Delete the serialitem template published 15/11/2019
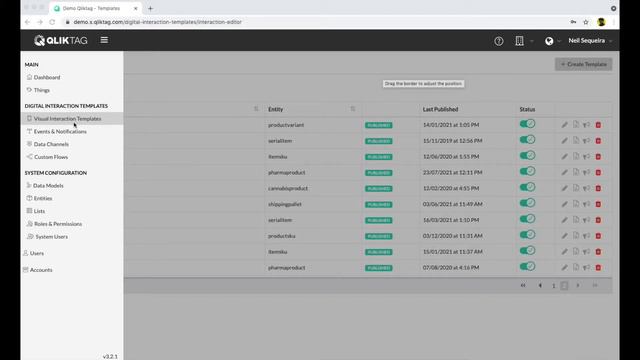 (x=598, y=141)
